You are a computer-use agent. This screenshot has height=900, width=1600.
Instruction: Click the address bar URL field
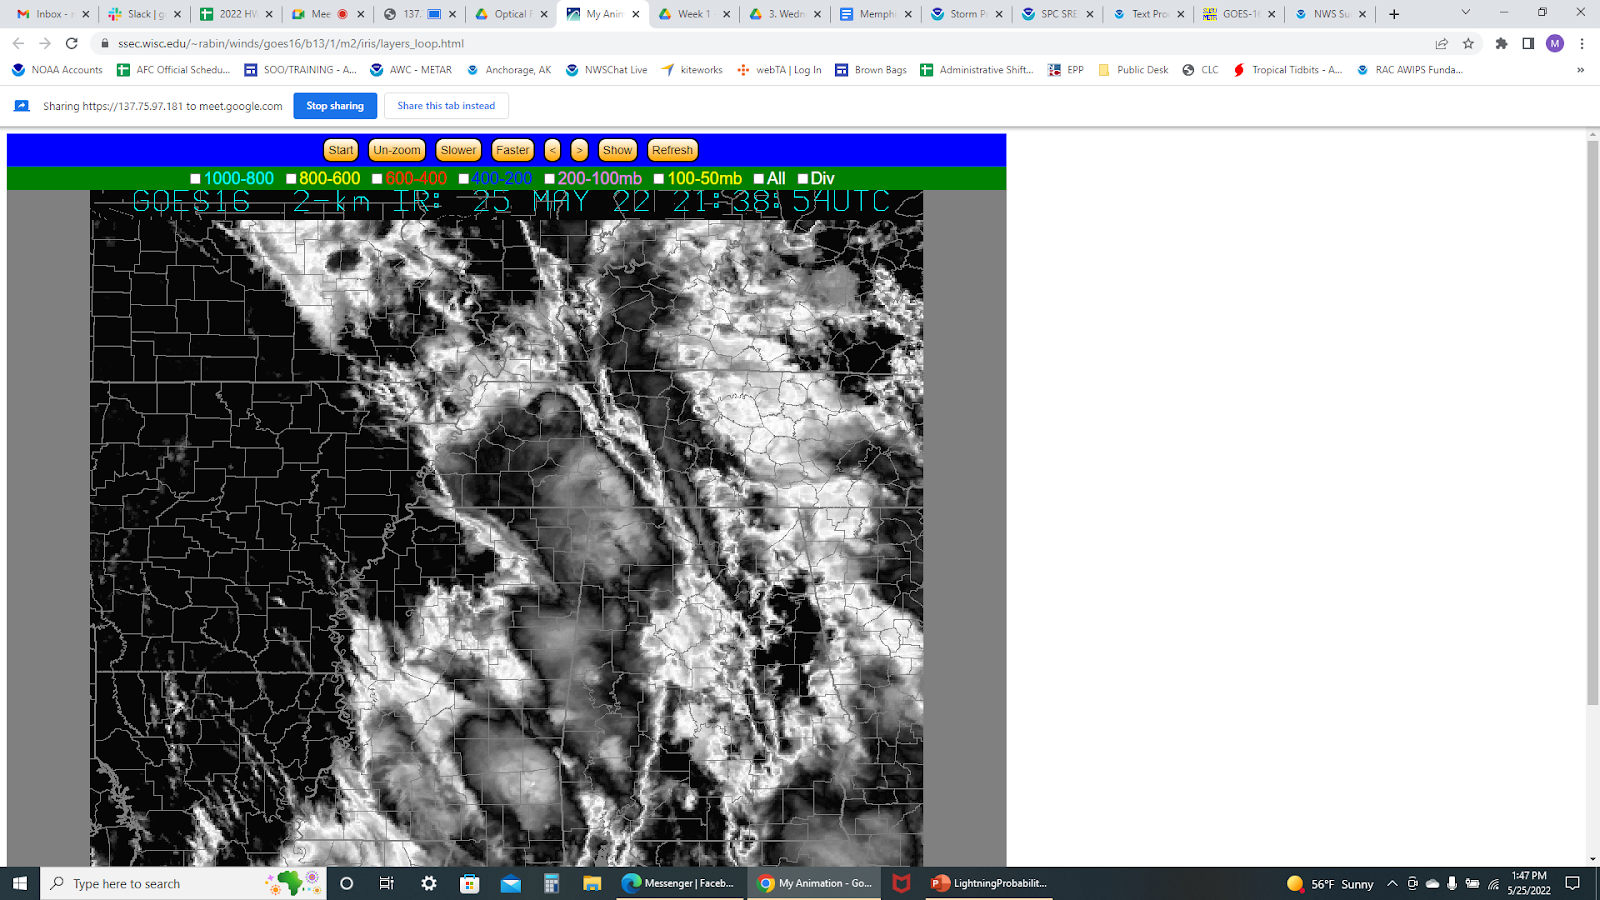click(x=760, y=43)
